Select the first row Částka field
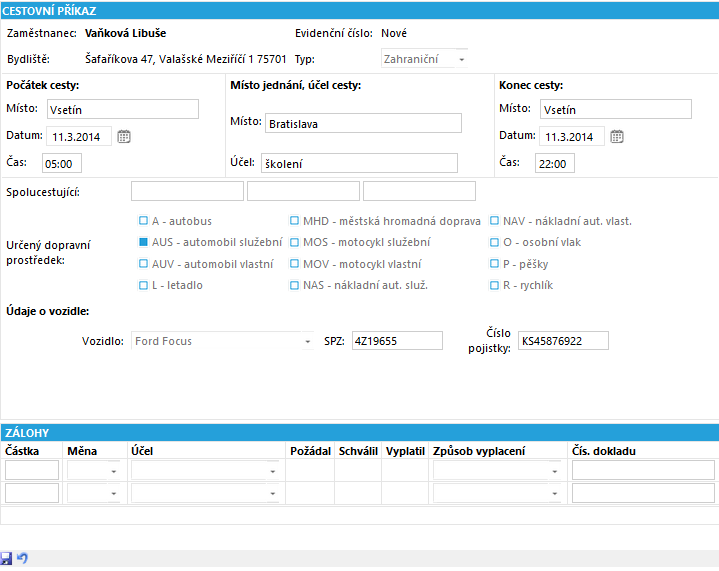This screenshot has height=571, width=719. point(32,470)
